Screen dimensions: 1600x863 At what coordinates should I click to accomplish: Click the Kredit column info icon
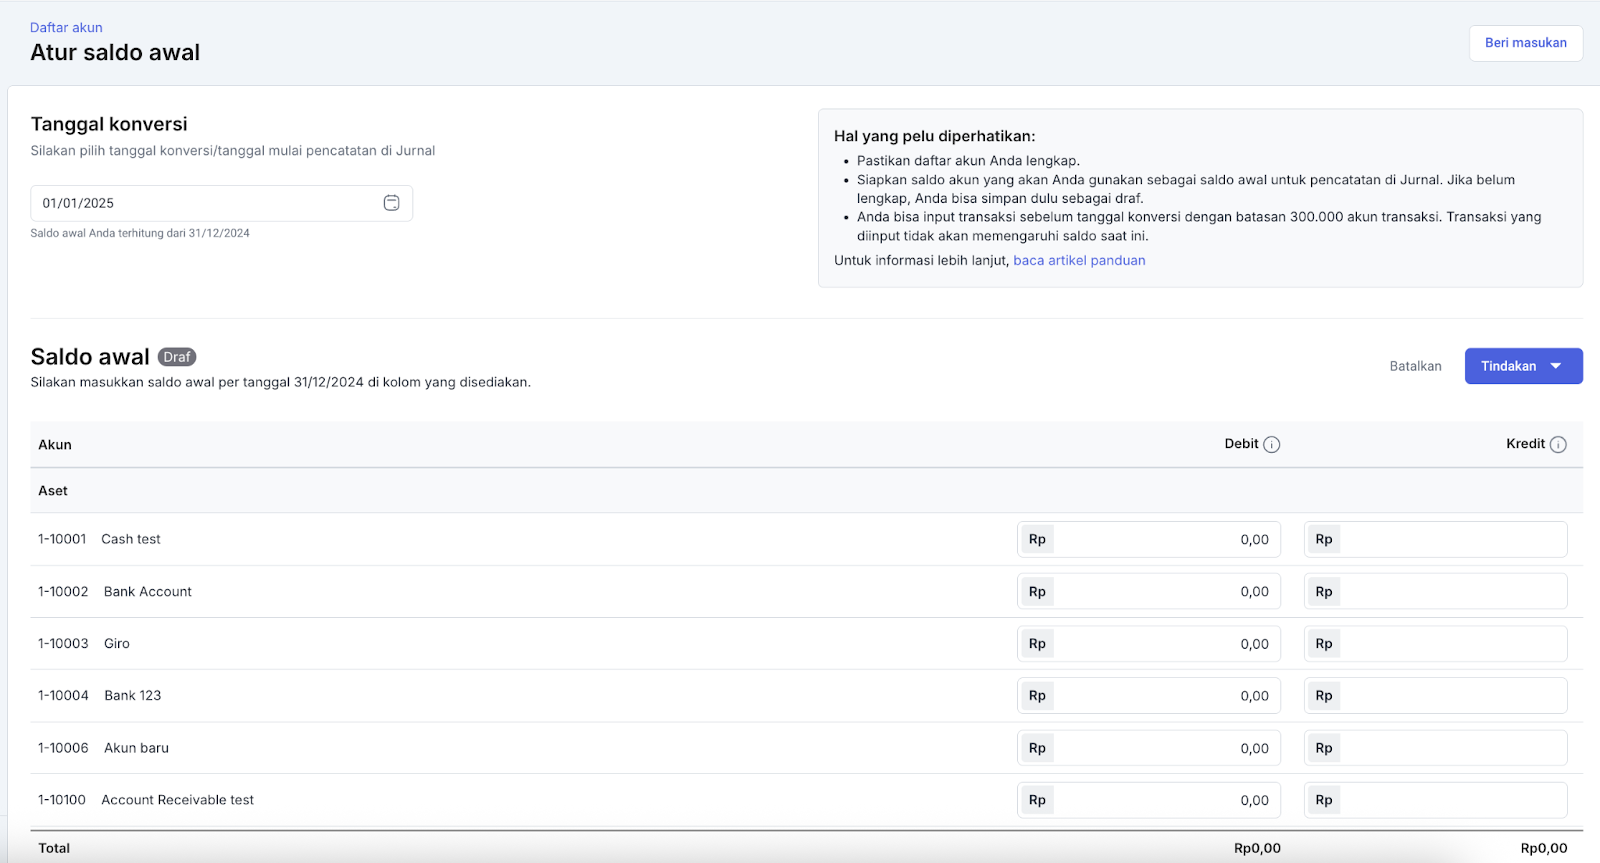pyautogui.click(x=1558, y=445)
